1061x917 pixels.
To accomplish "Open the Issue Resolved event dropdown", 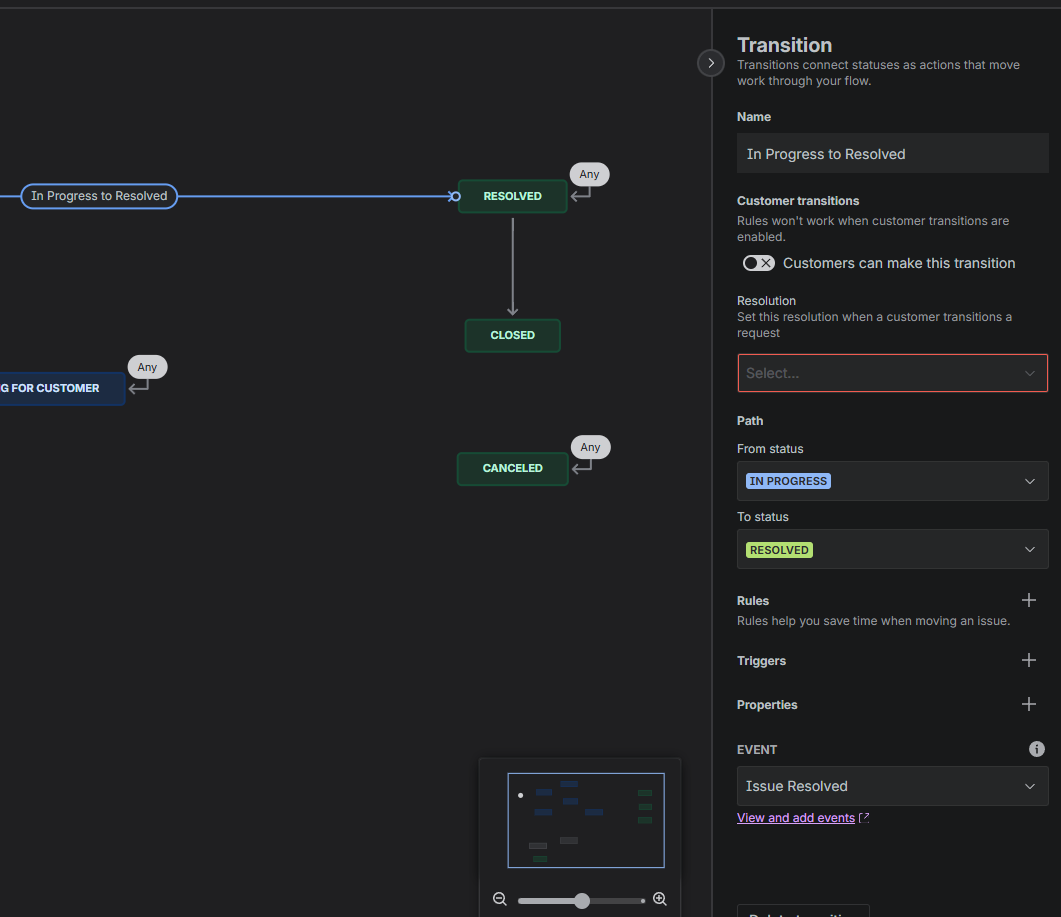I will (893, 786).
